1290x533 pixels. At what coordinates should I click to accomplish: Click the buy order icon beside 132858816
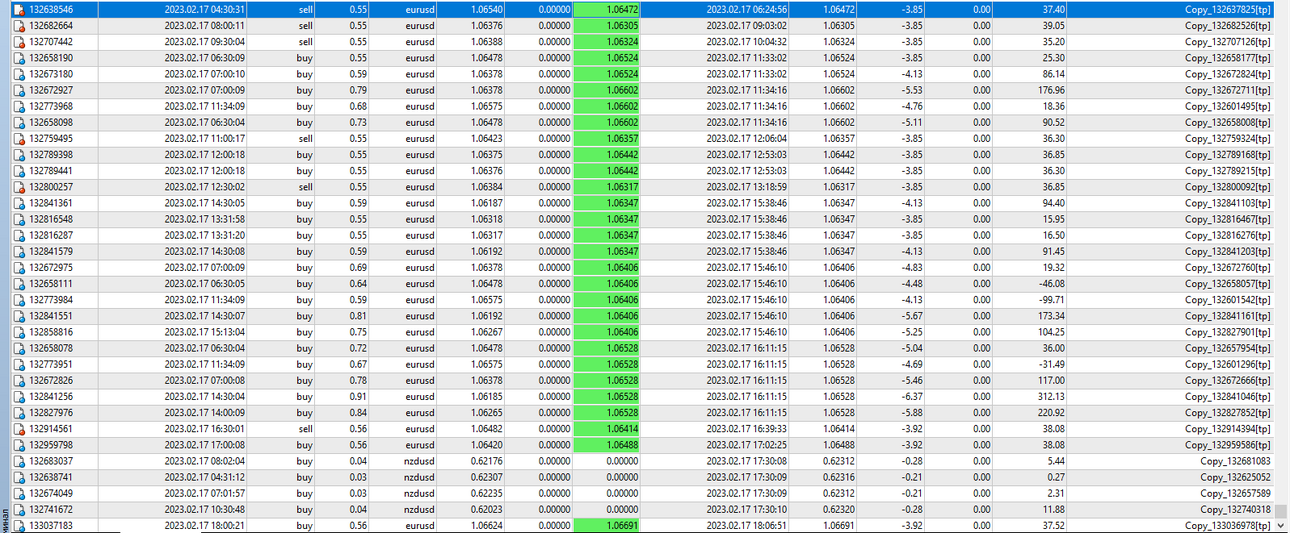[19, 332]
